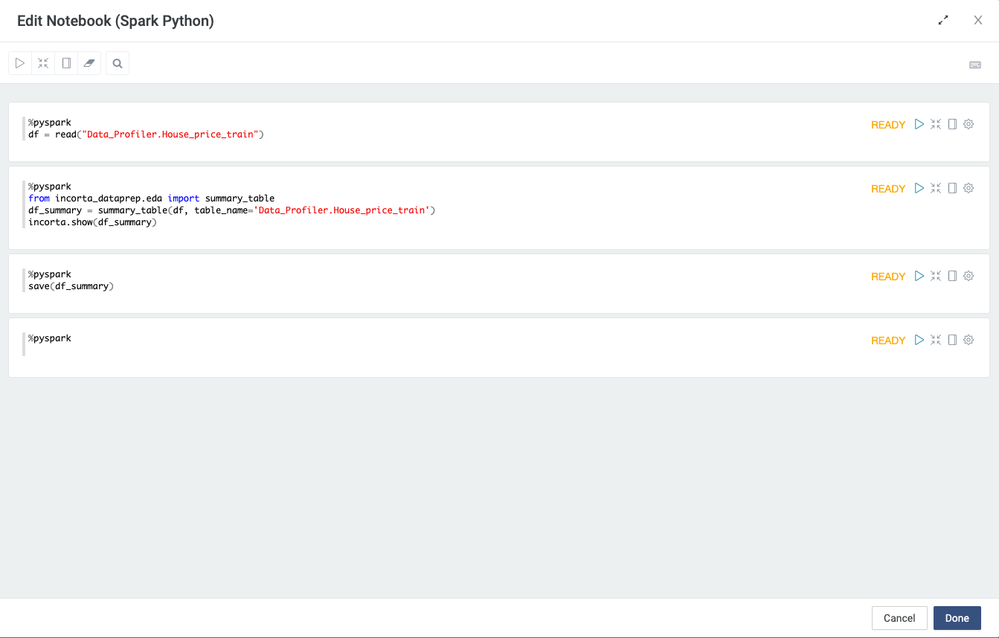
Task: Toggle output of the first paragraph
Action: 952,125
